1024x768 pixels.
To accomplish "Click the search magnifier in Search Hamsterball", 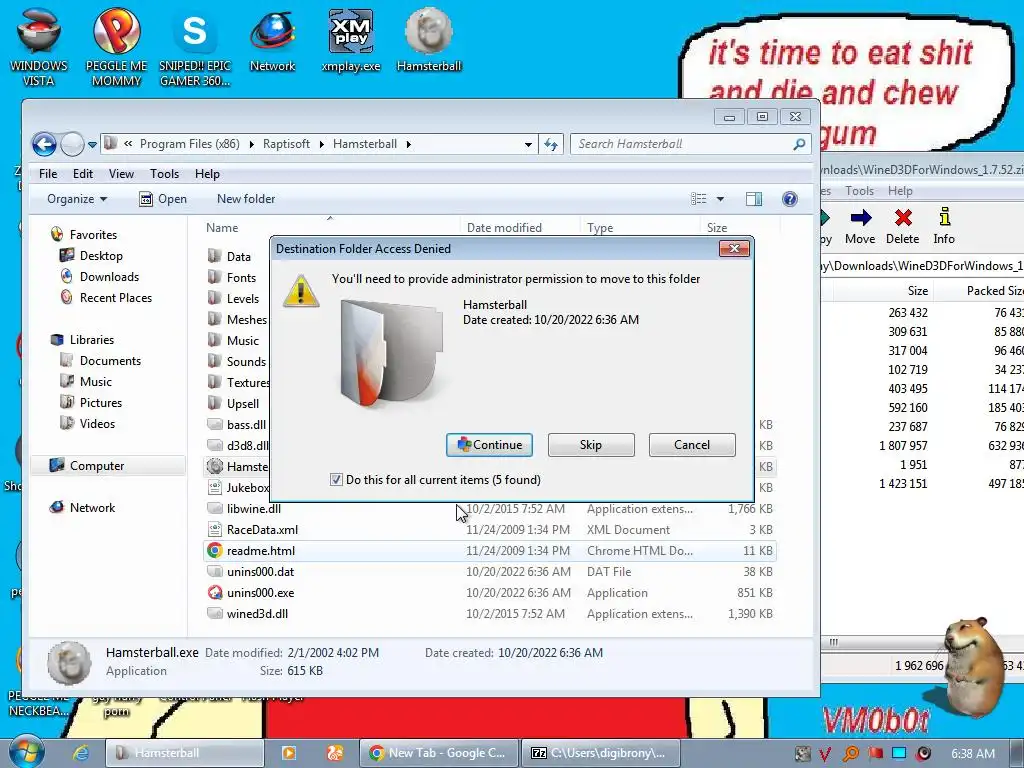I will [x=799, y=144].
